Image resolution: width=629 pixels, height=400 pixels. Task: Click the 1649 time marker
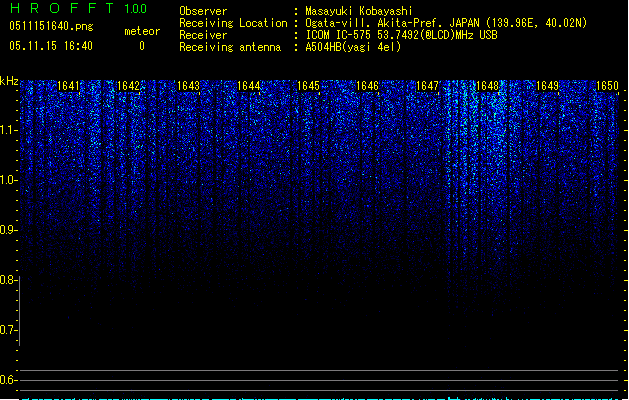pyautogui.click(x=547, y=86)
